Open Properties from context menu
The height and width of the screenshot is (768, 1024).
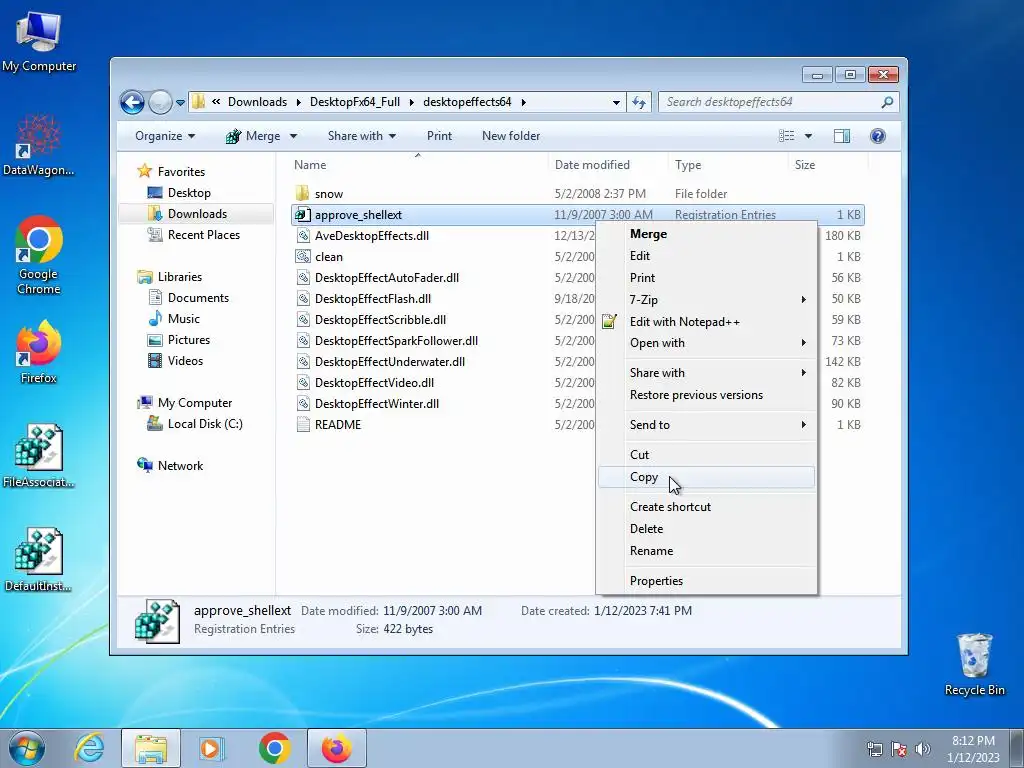pyautogui.click(x=707, y=581)
